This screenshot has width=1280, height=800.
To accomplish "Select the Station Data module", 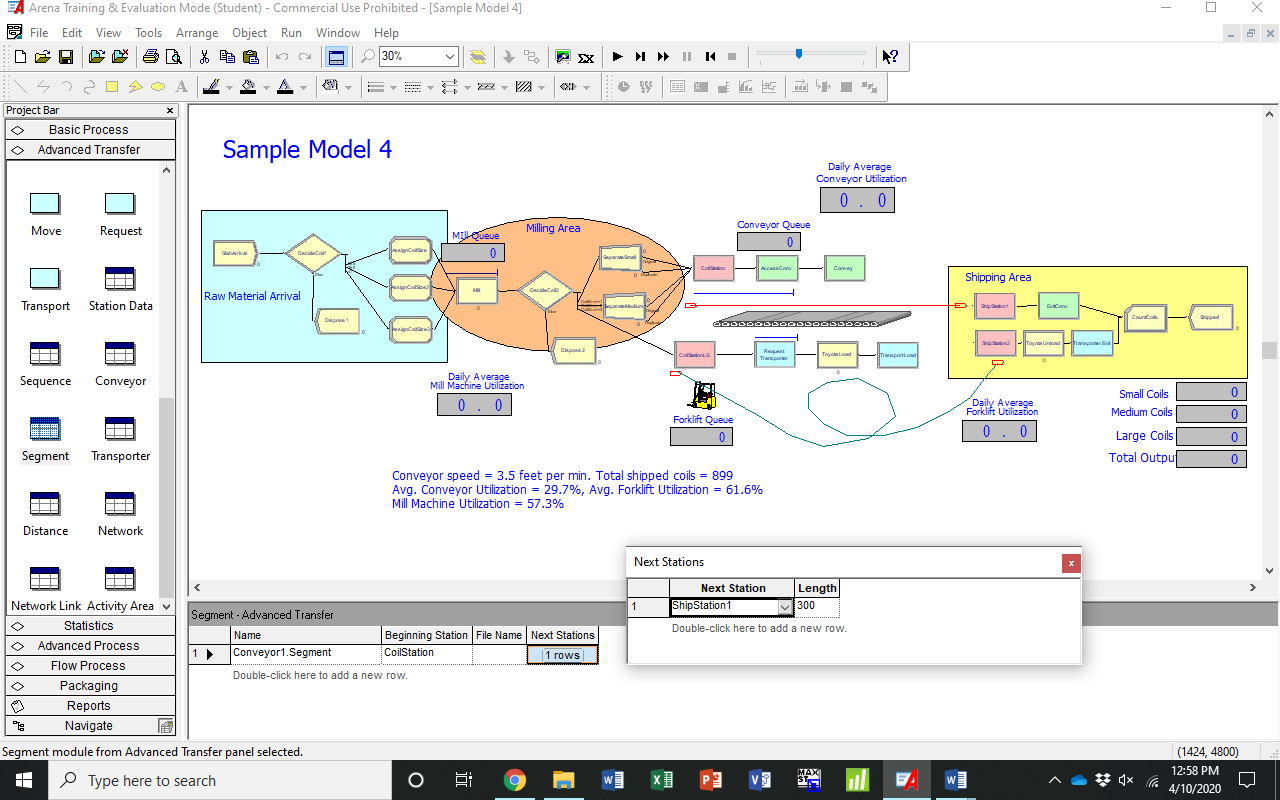I will point(120,279).
